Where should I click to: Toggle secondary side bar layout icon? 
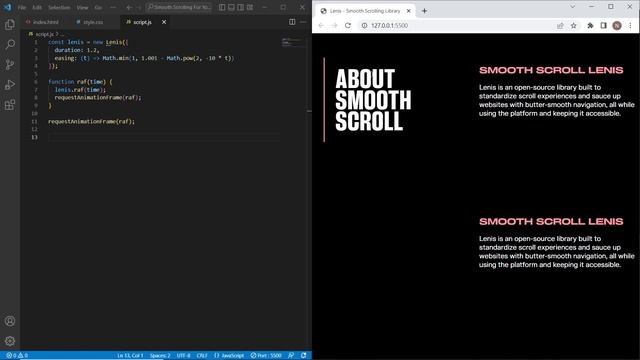pyautogui.click(x=240, y=7)
